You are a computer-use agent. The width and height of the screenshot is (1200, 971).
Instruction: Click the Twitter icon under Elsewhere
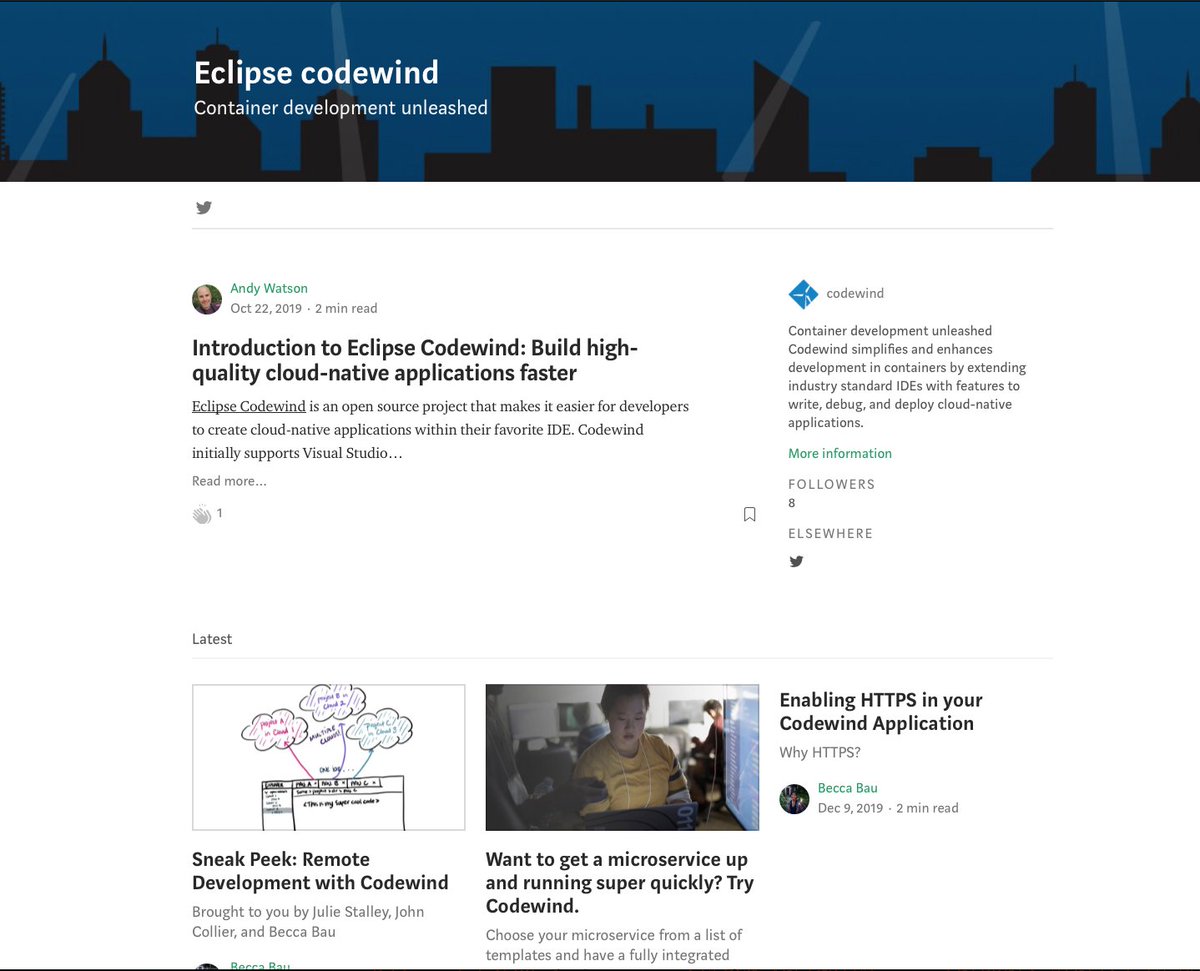coord(796,561)
